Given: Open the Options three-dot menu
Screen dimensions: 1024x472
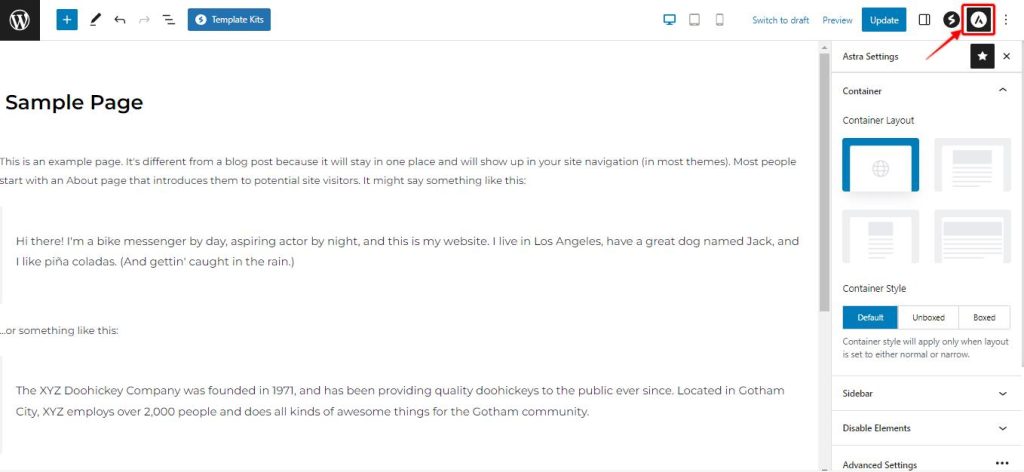Looking at the screenshot, I should pos(1006,20).
